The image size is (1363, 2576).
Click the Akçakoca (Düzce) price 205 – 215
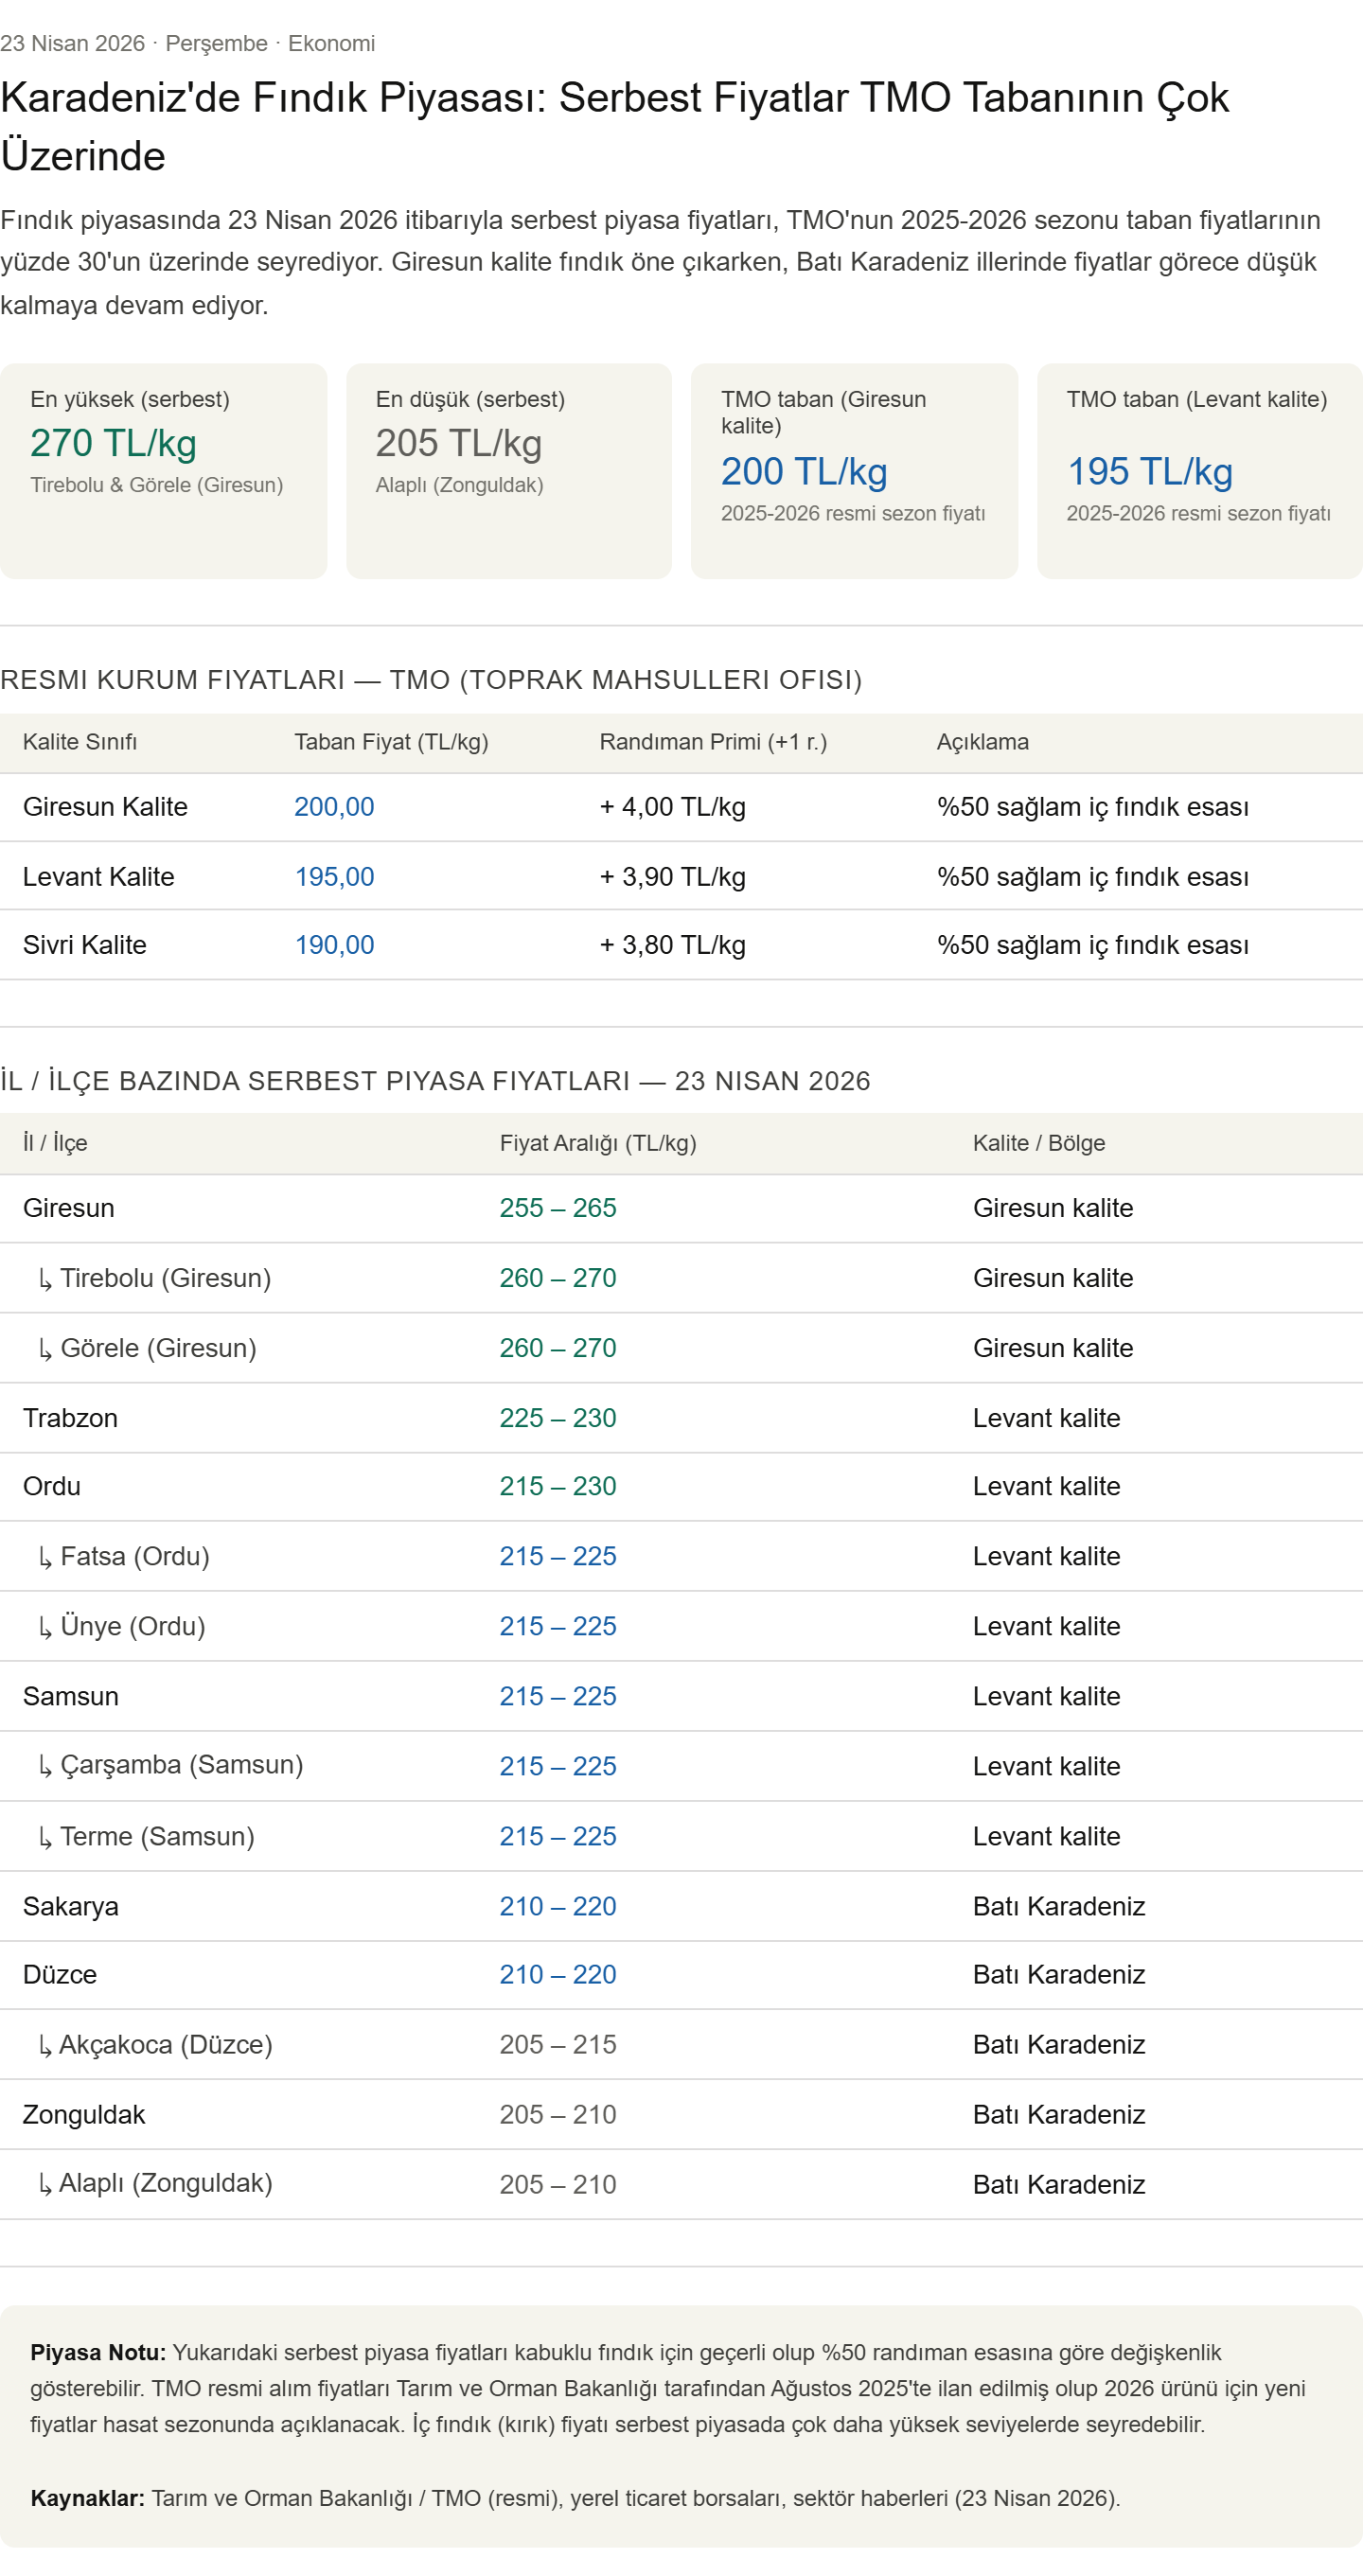[557, 2044]
